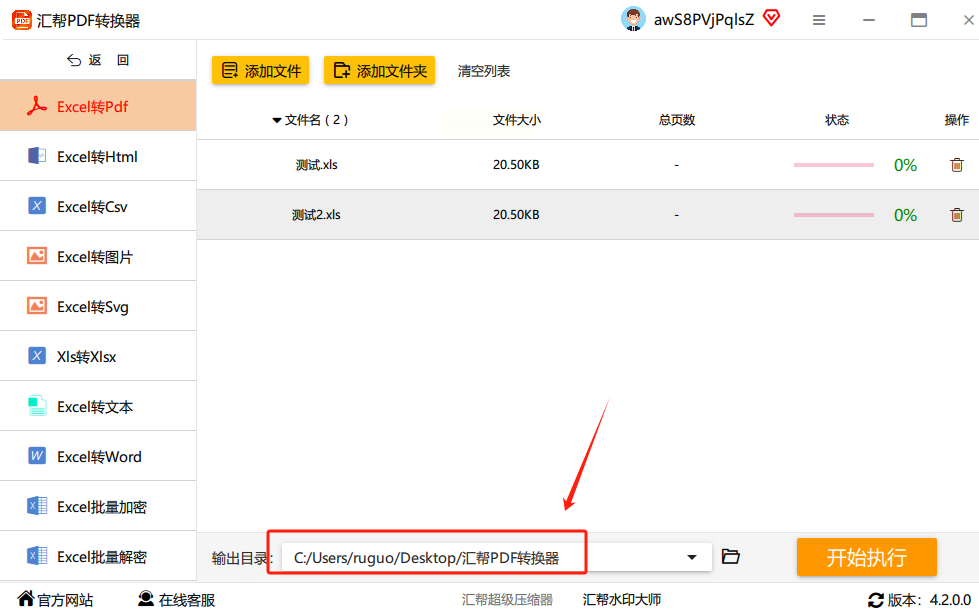The width and height of the screenshot is (979, 613).
Task: Click the 0% status of 测试.xls
Action: click(x=905, y=165)
